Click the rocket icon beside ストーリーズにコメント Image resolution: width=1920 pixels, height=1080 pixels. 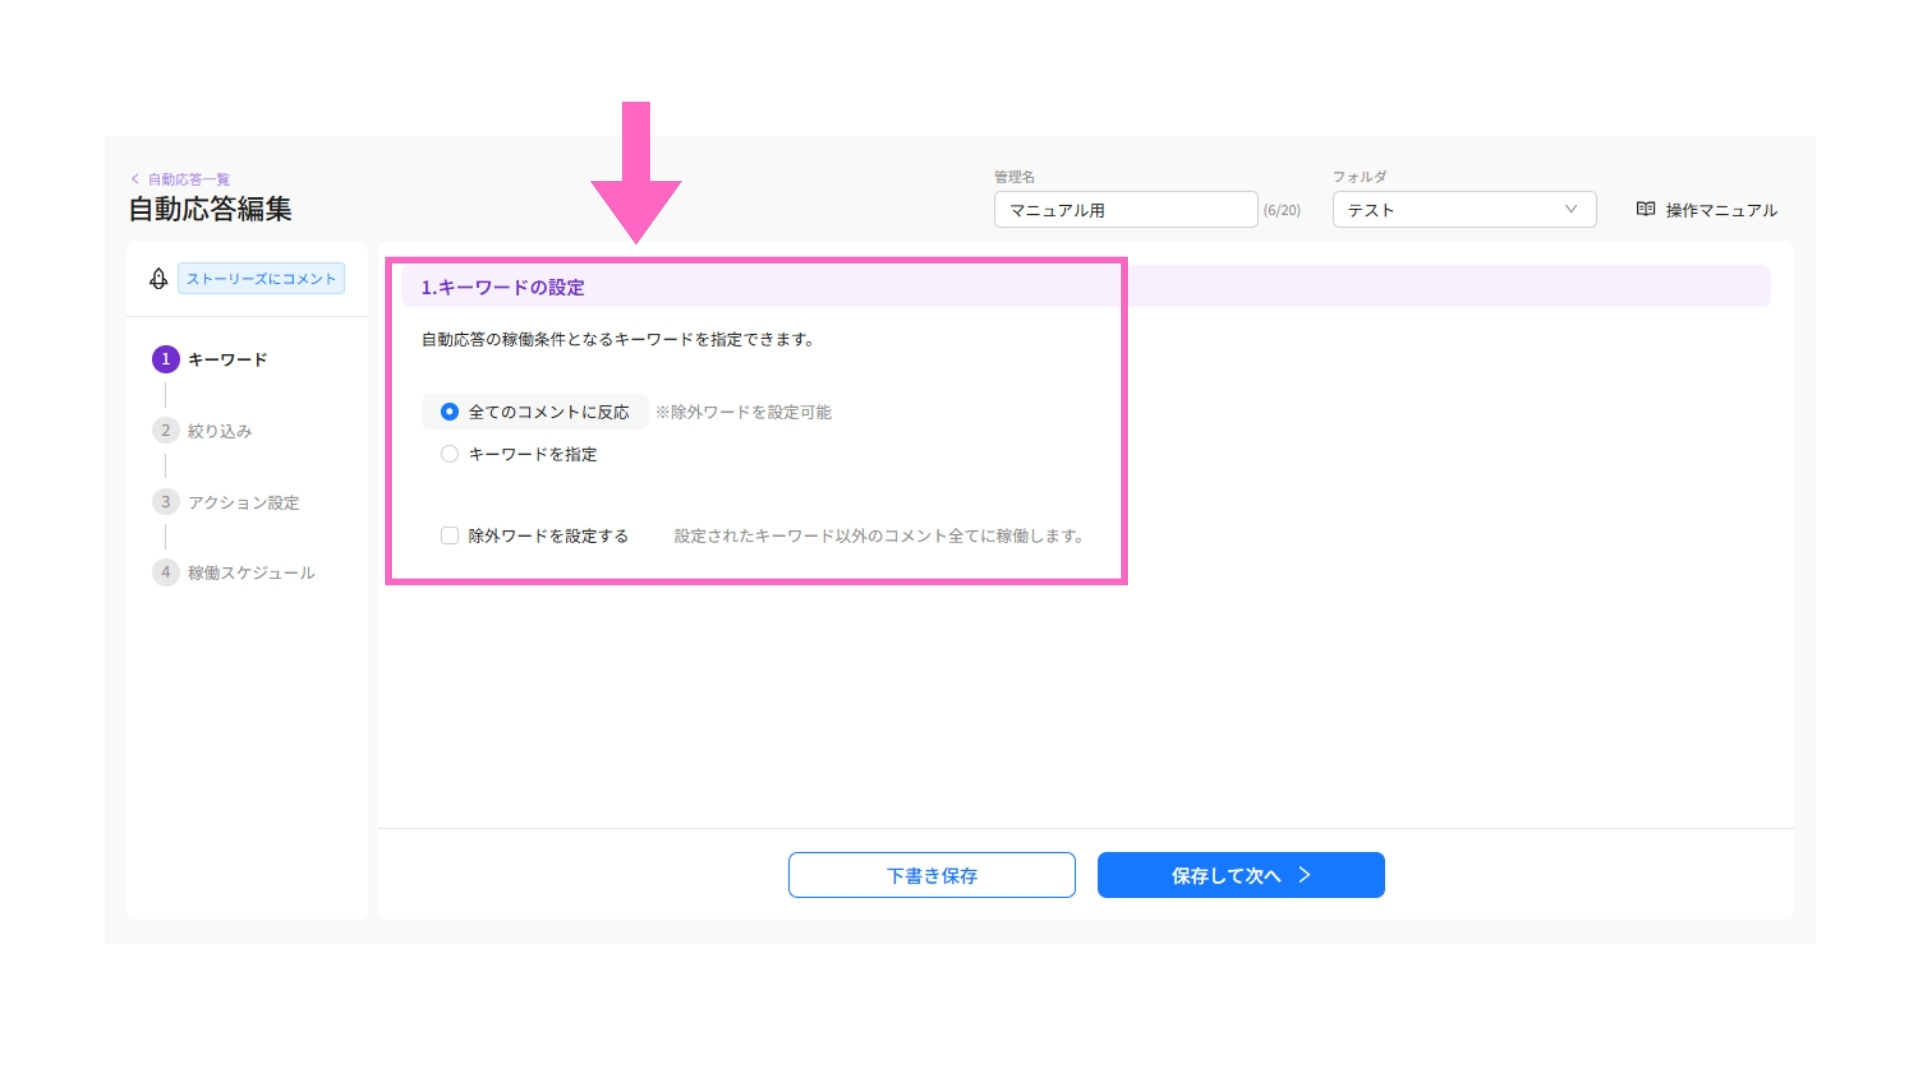pos(158,279)
